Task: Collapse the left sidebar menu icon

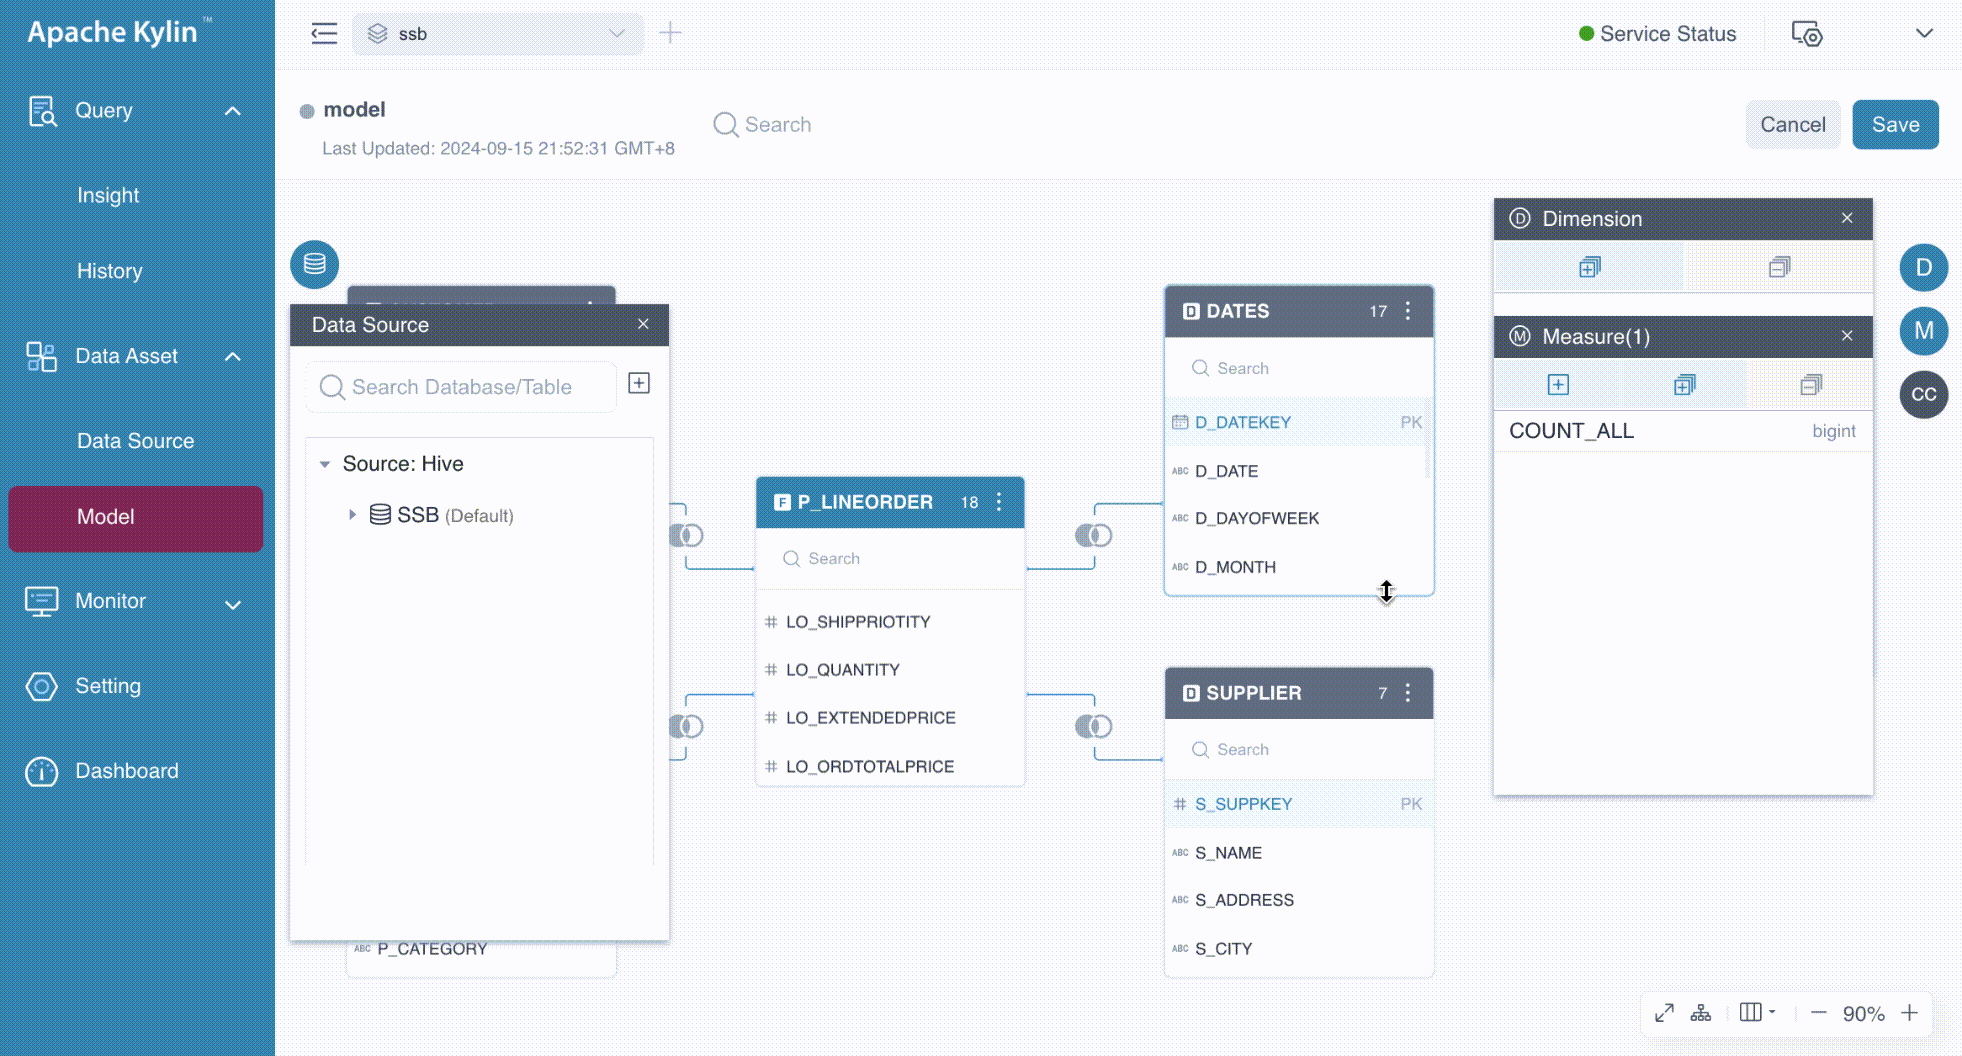Action: (324, 34)
